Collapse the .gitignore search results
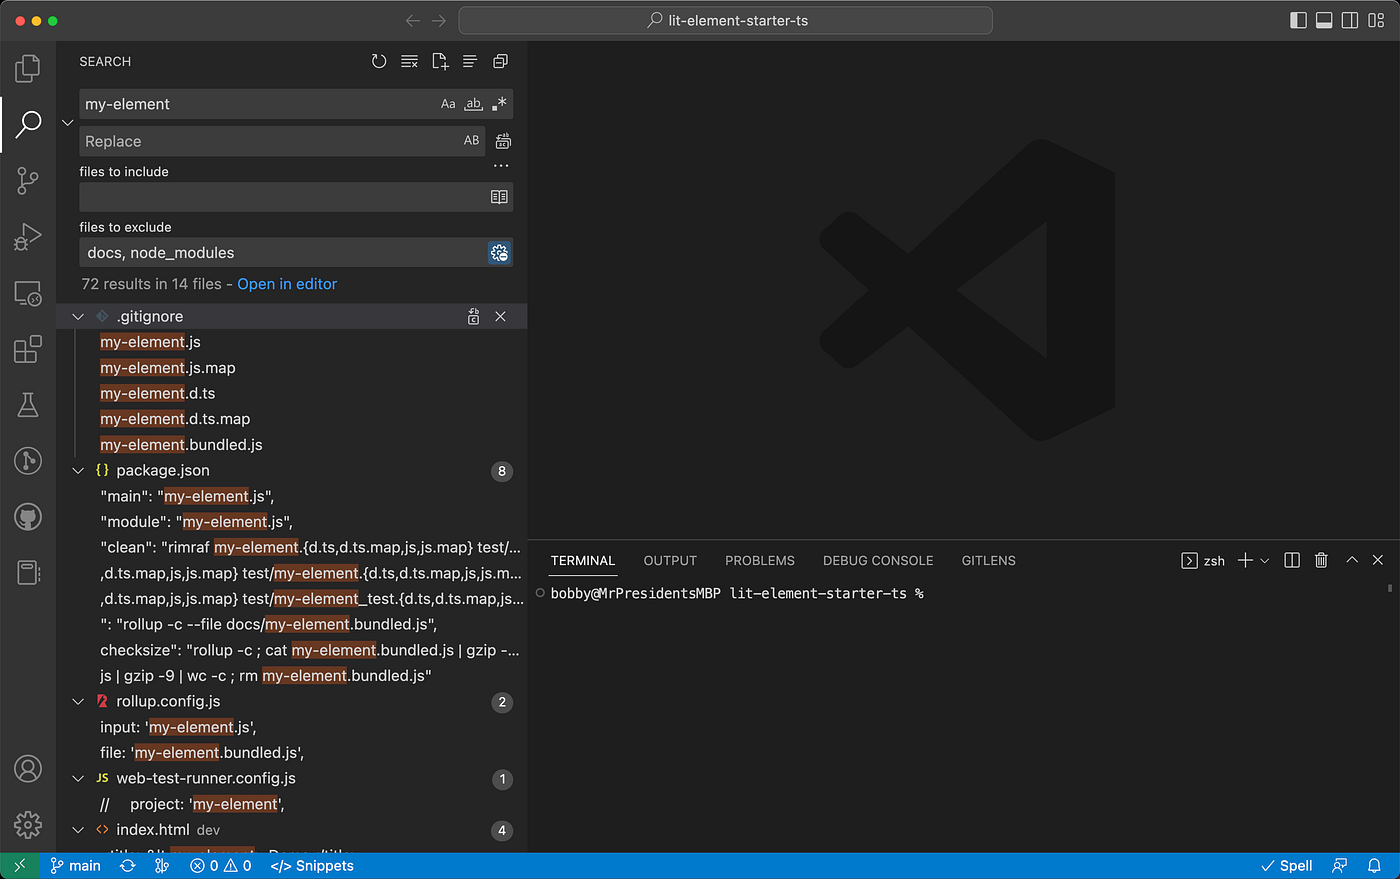The height and width of the screenshot is (879, 1400). [x=78, y=316]
